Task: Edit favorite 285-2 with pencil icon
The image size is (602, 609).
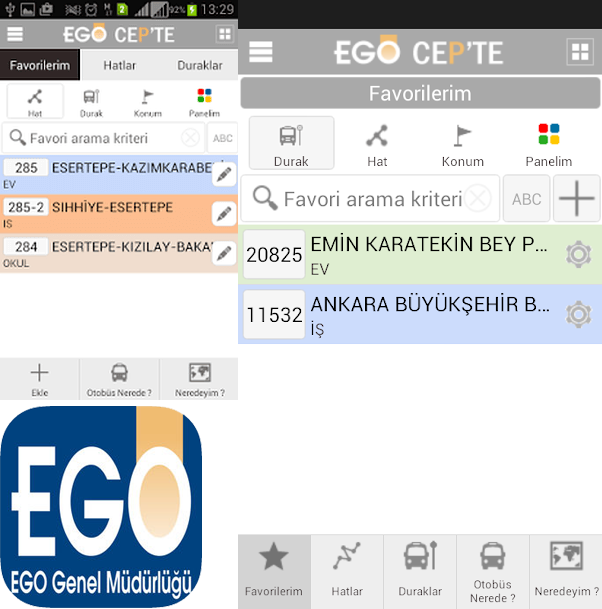Action: point(224,214)
